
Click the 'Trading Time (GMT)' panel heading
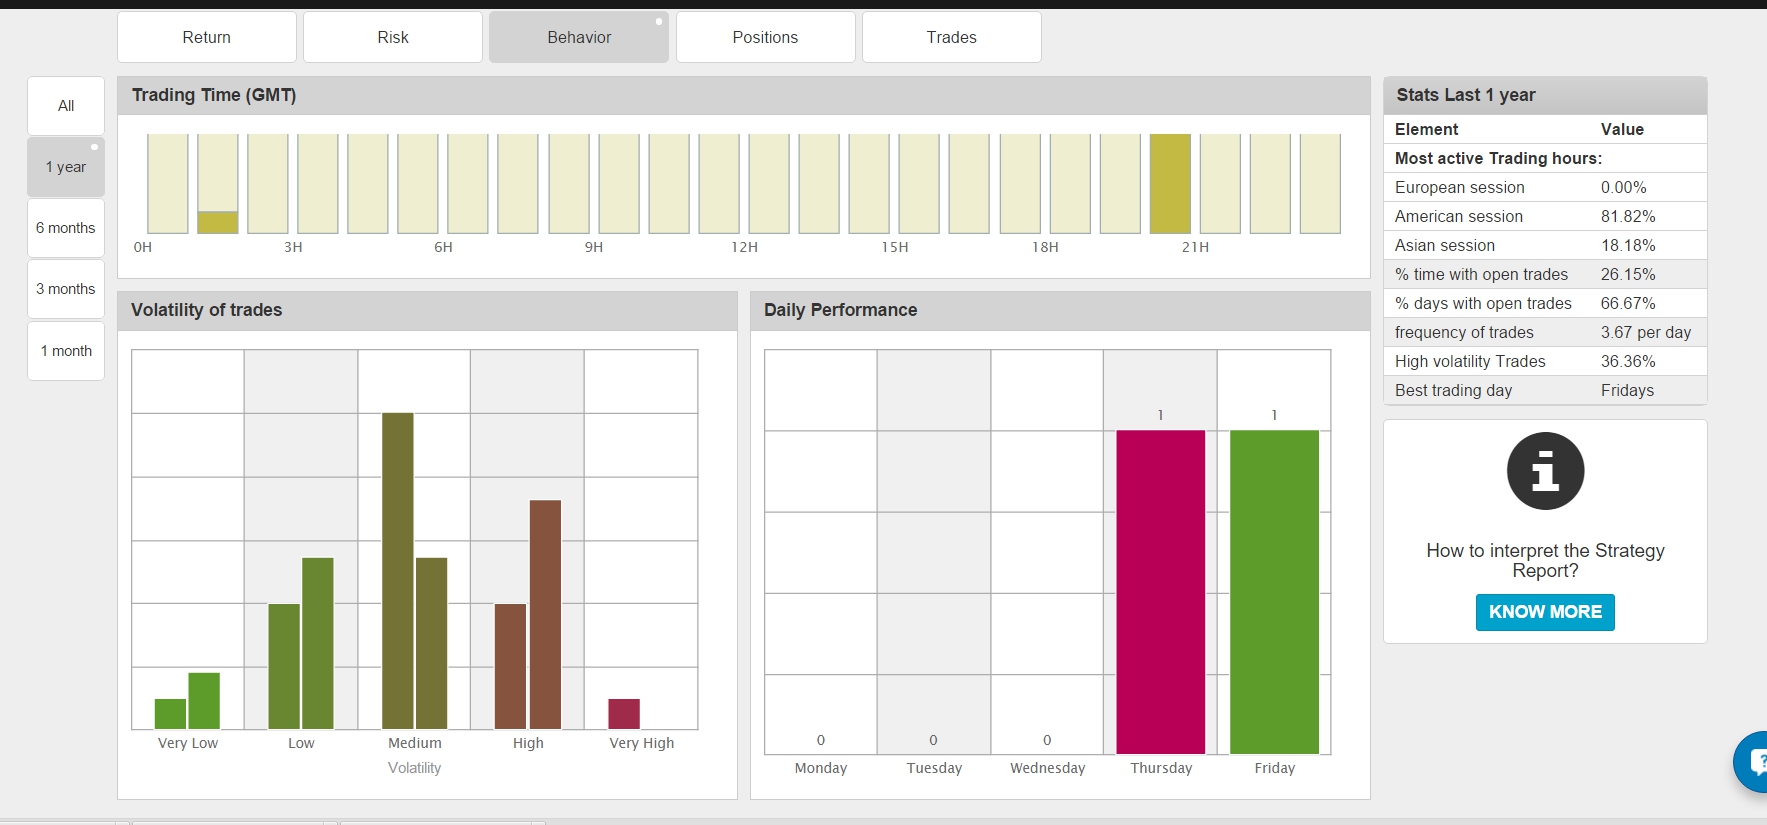pos(214,95)
